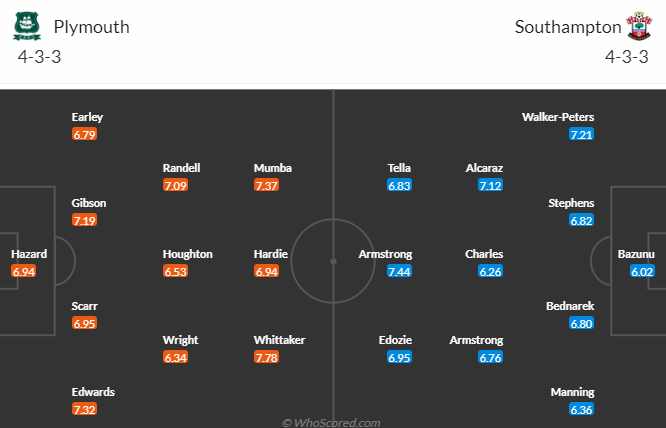666x428 pixels.
Task: Open the Southampton team name link
Action: pyautogui.click(x=564, y=27)
